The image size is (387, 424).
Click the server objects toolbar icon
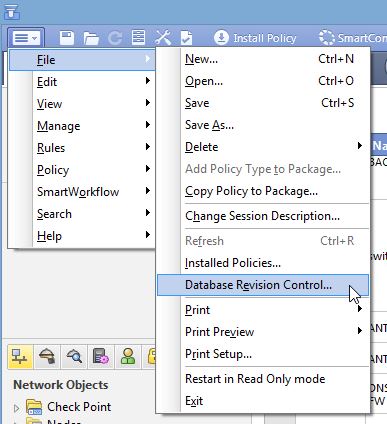click(x=138, y=38)
